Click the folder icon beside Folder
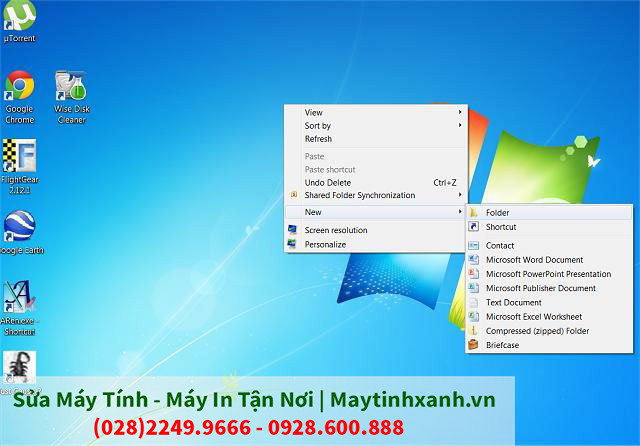Viewport: 640px width, 446px height. point(473,212)
